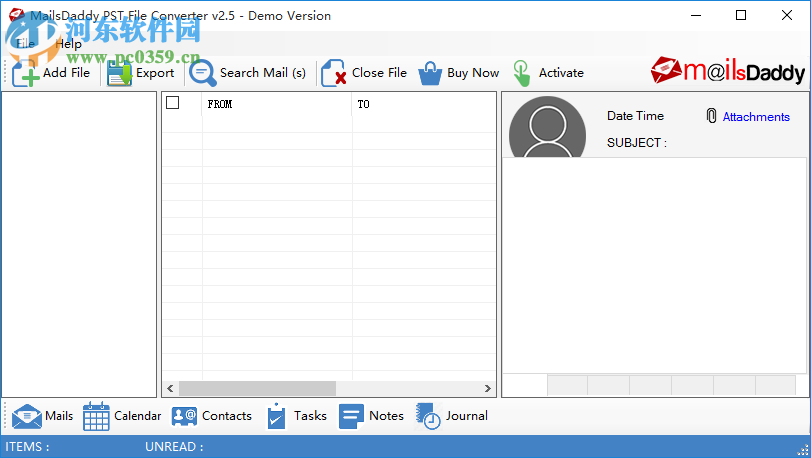
Task: Click the horizontal scrollbar left arrow
Action: (x=170, y=388)
